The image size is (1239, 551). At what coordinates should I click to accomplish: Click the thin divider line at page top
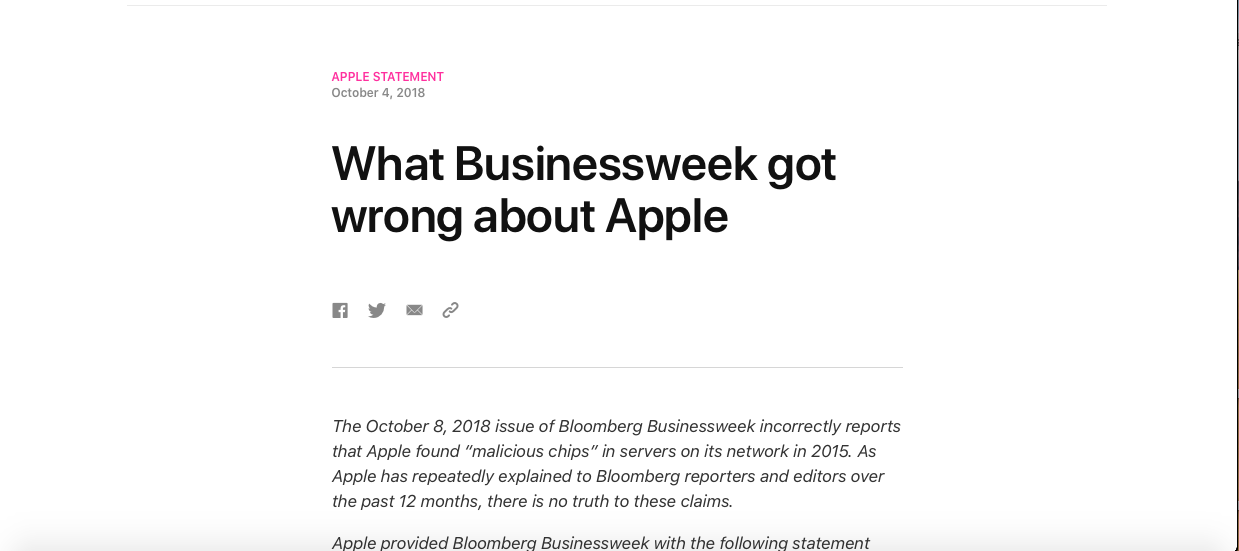[x=617, y=5]
